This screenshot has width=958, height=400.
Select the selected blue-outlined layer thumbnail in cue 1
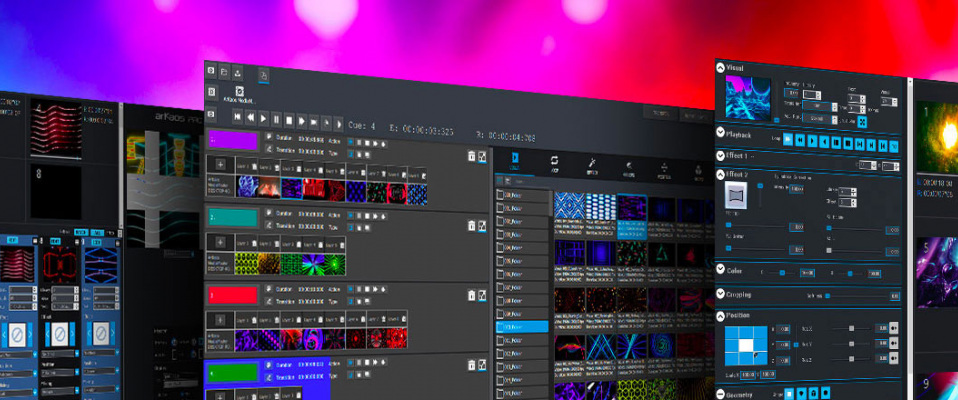[x=291, y=188]
